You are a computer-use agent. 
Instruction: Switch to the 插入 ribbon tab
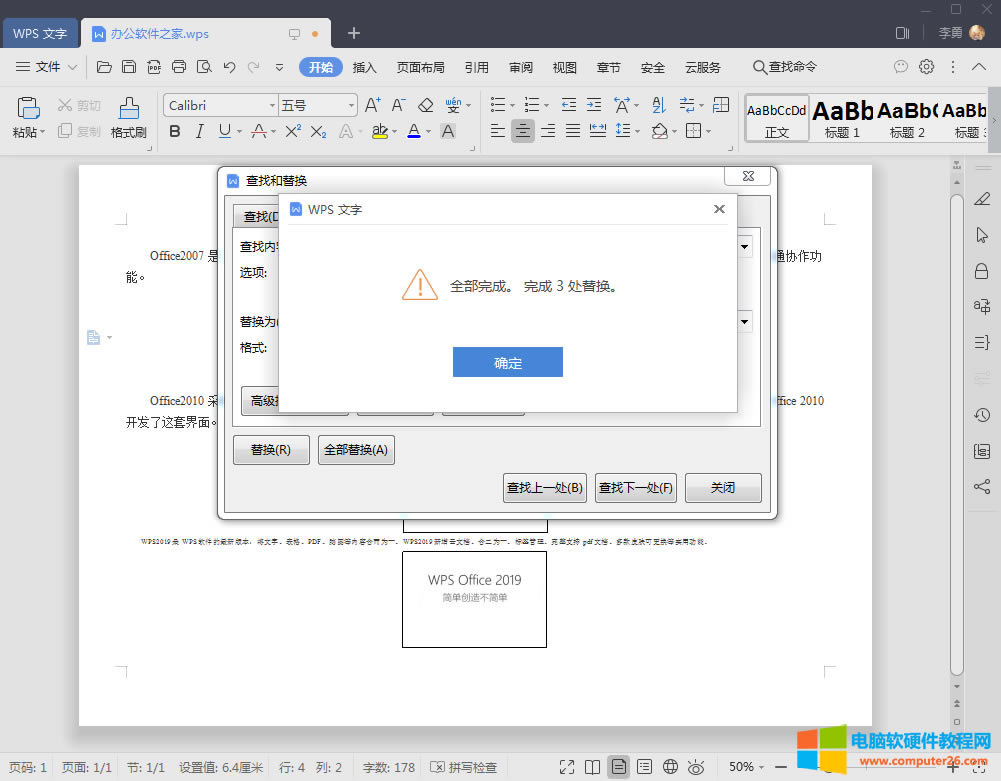click(x=365, y=67)
